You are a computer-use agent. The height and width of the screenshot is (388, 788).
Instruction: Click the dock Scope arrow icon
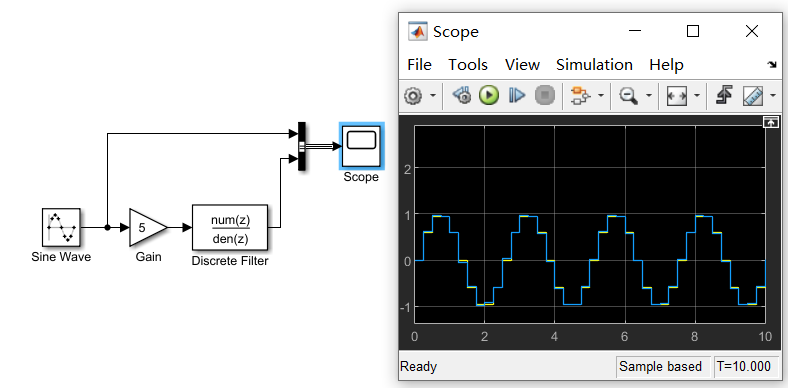click(x=771, y=64)
